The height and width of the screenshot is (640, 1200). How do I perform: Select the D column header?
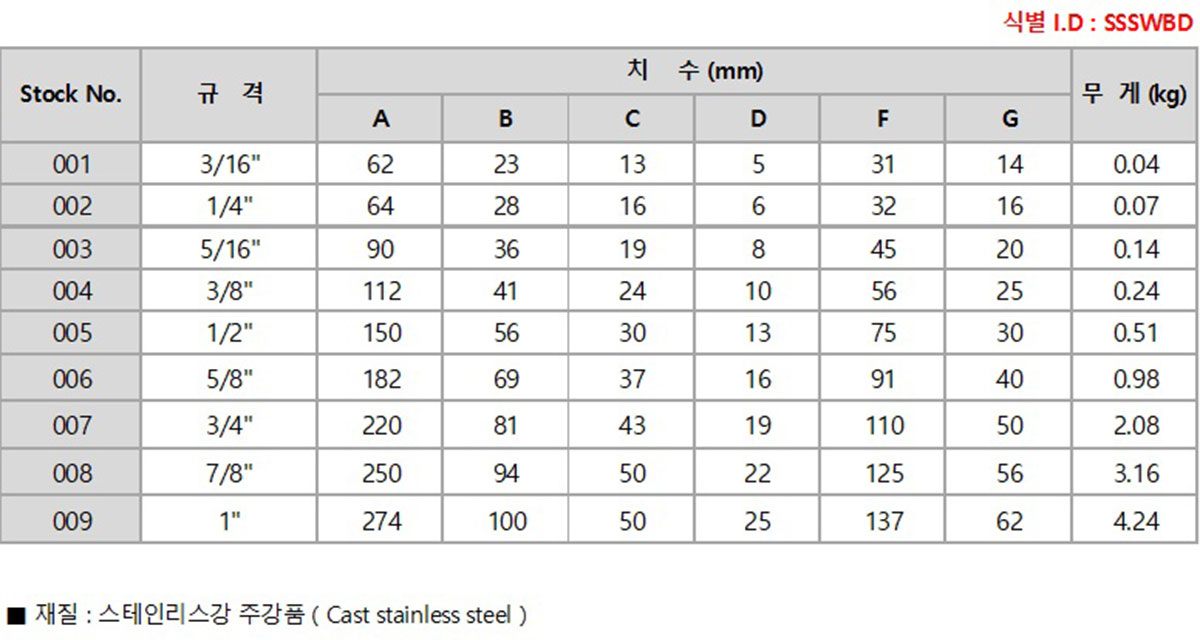click(x=758, y=119)
